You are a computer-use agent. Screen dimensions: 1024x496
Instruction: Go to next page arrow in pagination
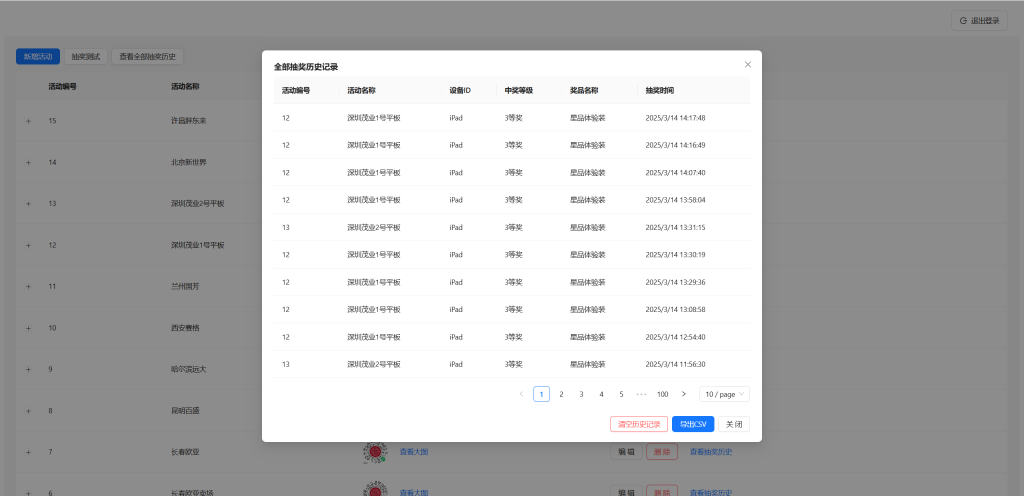click(684, 394)
